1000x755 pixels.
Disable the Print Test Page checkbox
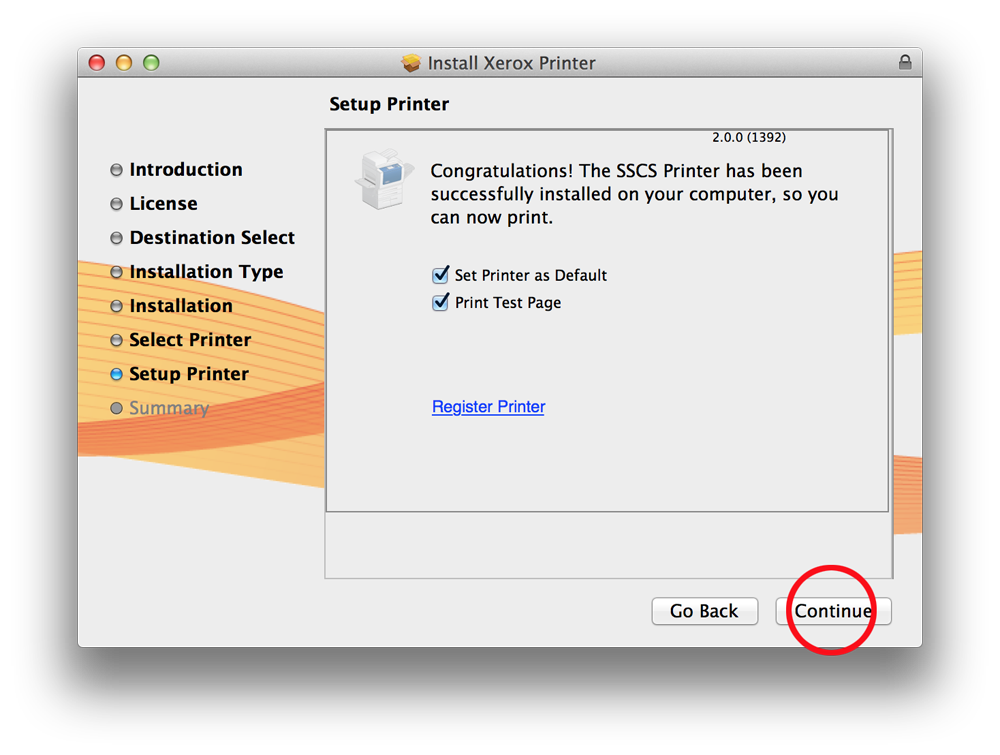tap(440, 302)
